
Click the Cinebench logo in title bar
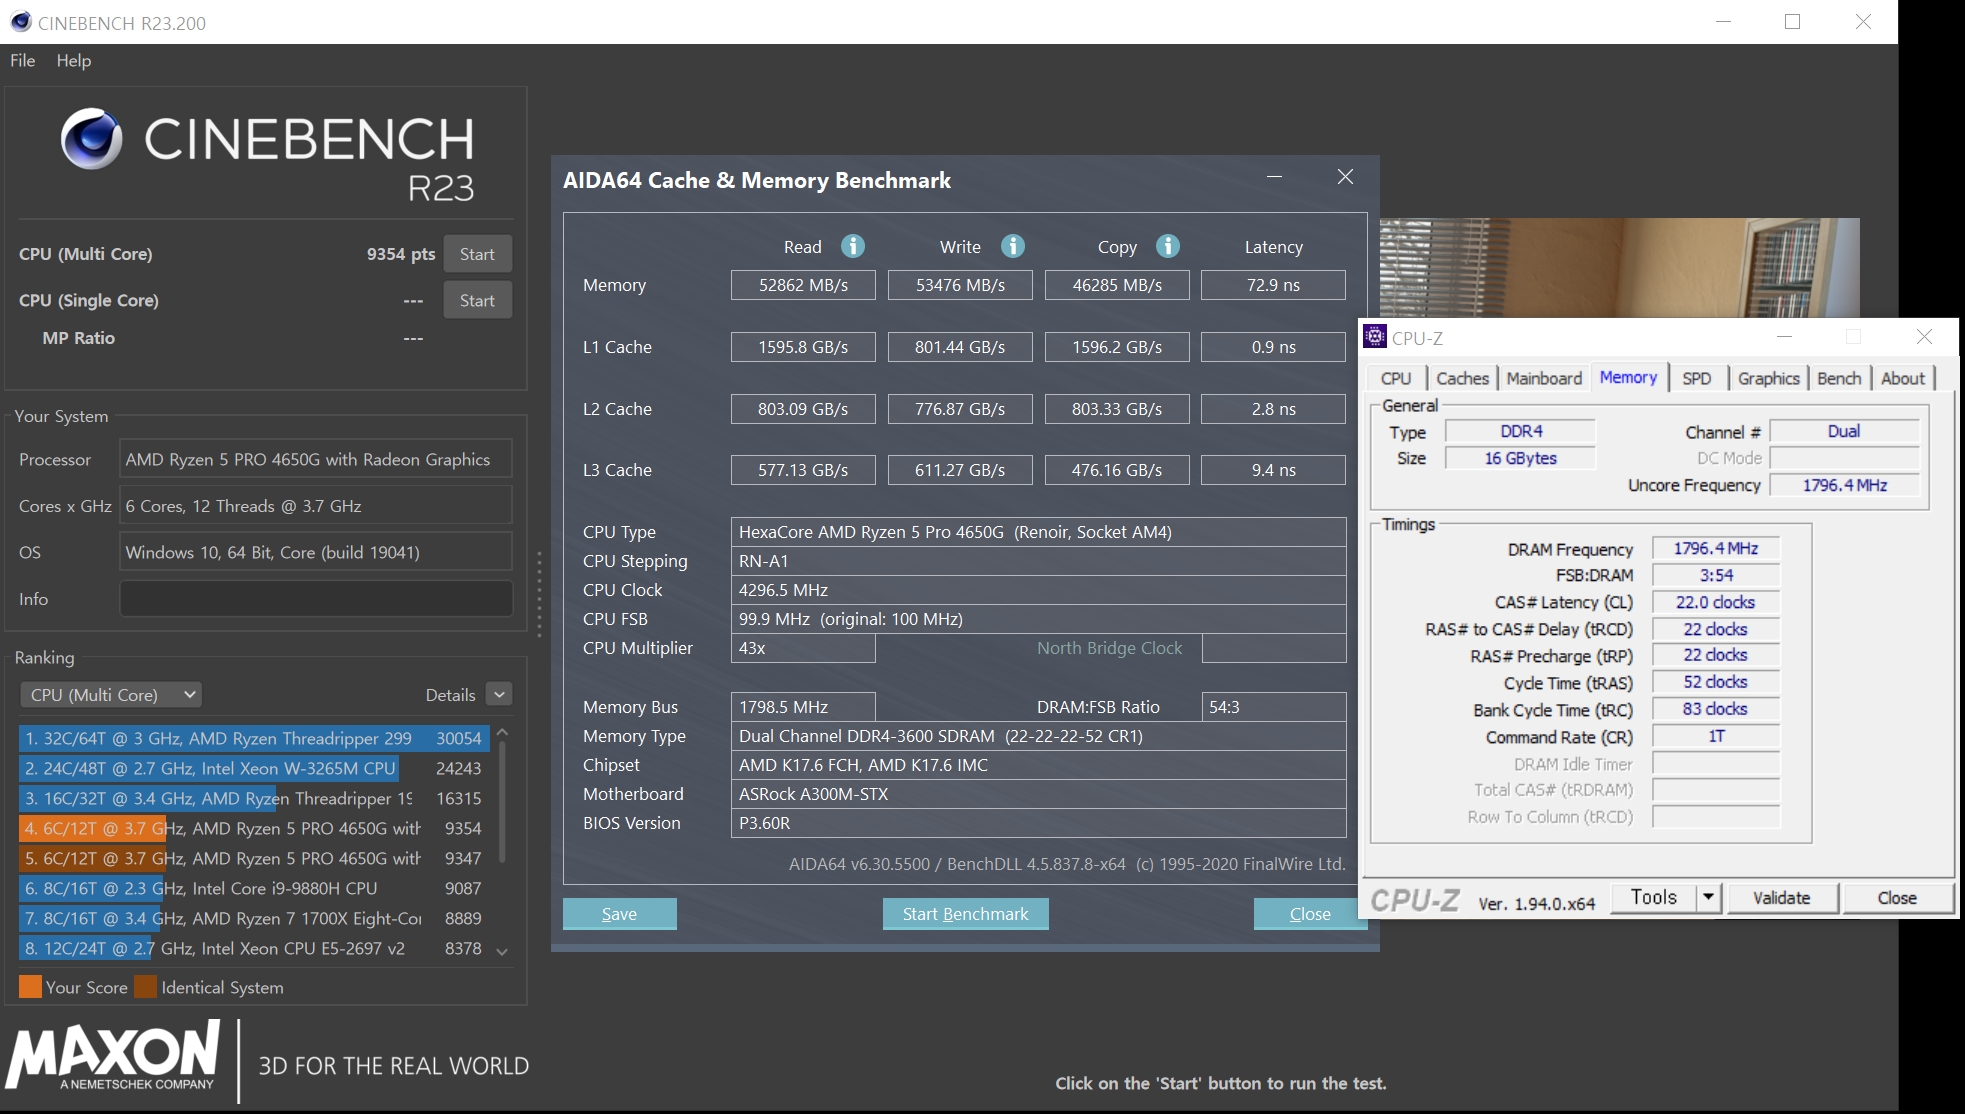coord(20,22)
